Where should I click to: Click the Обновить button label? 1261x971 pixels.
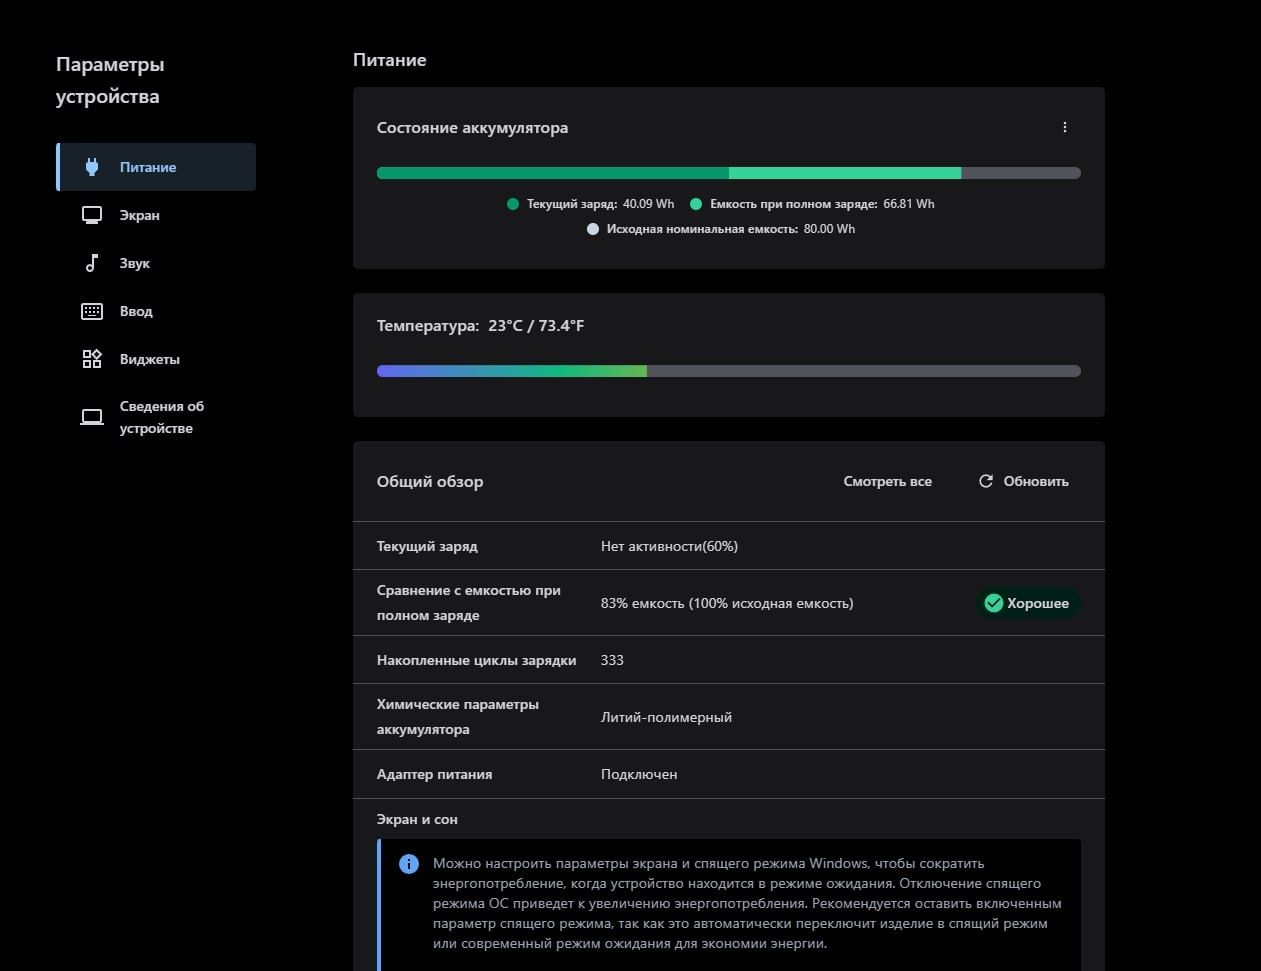pos(1036,481)
